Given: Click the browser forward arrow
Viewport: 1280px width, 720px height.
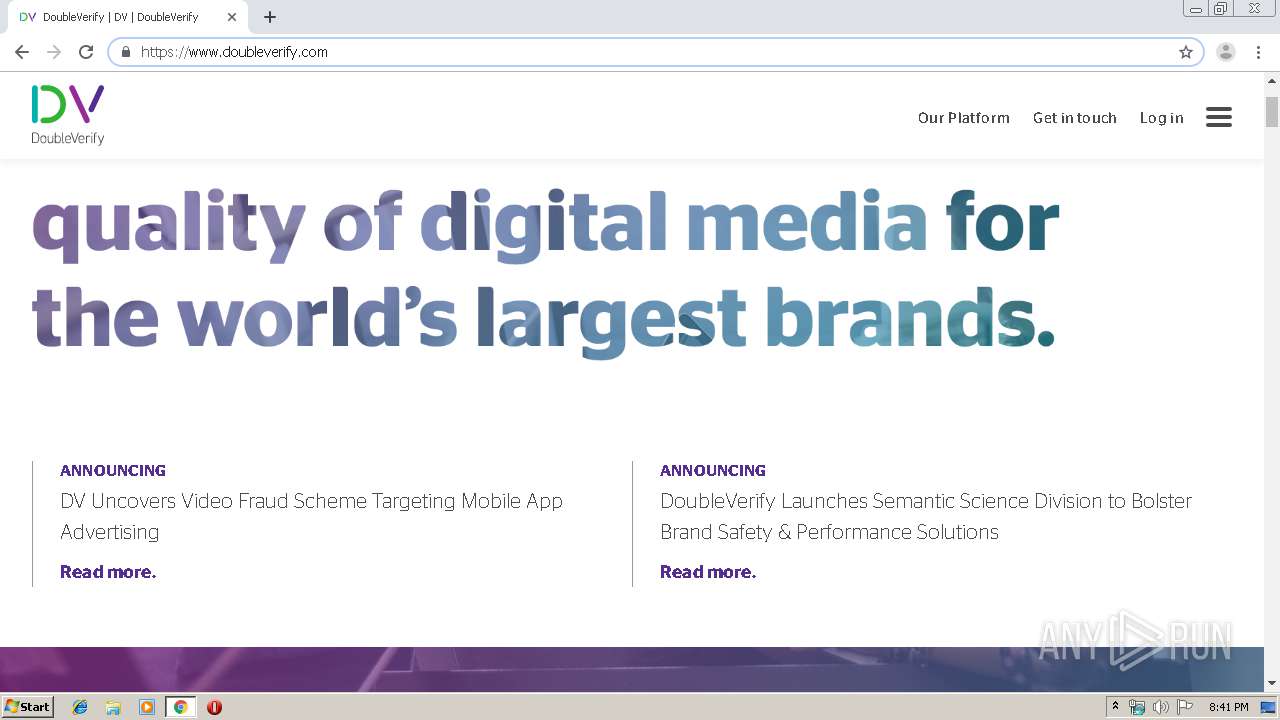Looking at the screenshot, I should (x=54, y=52).
